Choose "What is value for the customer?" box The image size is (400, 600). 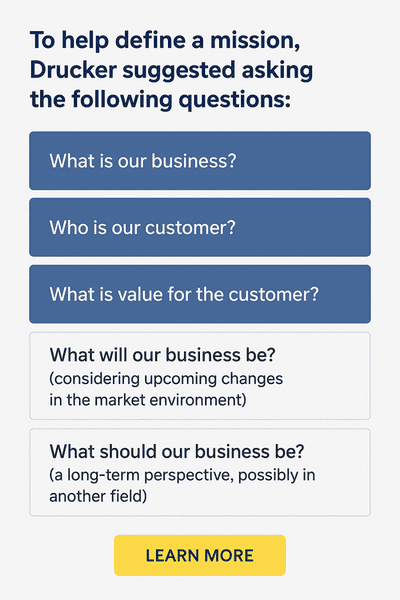coord(200,294)
